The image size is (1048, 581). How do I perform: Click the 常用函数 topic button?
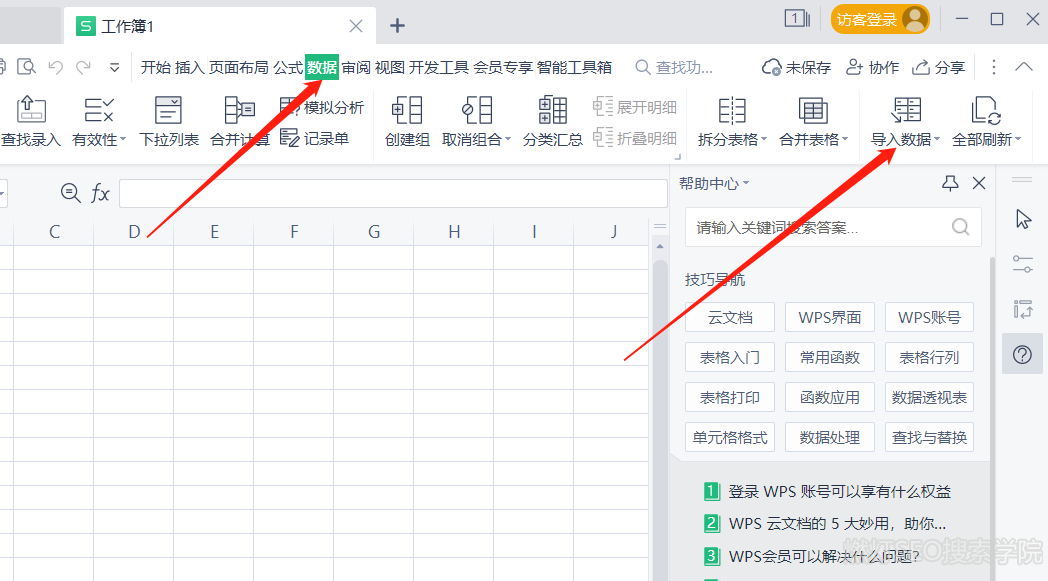click(x=829, y=357)
